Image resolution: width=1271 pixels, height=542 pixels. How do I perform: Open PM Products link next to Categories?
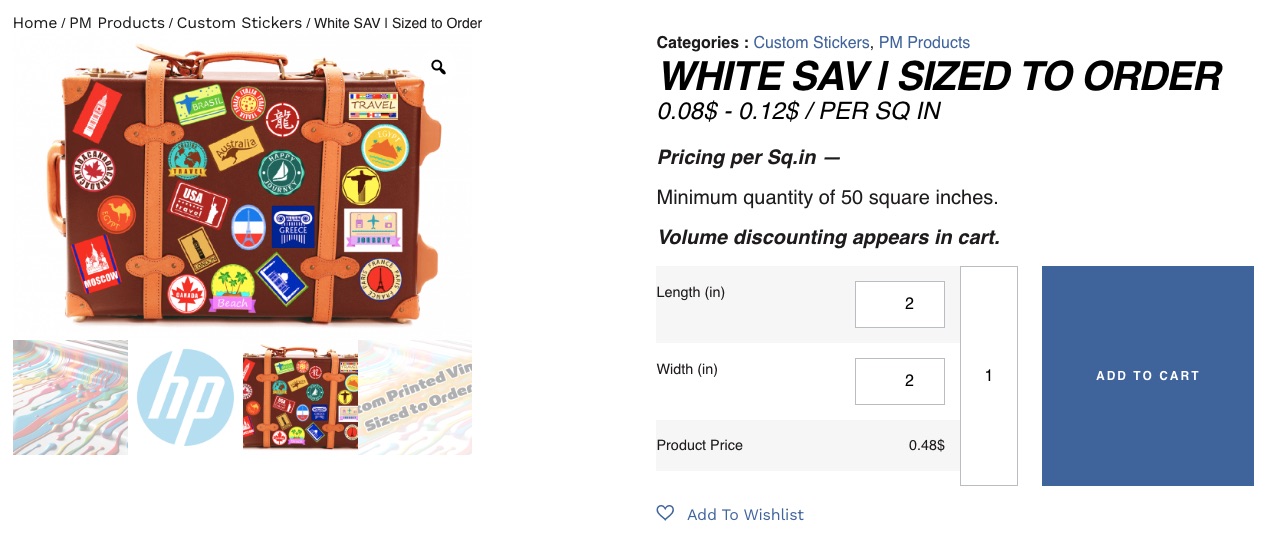924,42
